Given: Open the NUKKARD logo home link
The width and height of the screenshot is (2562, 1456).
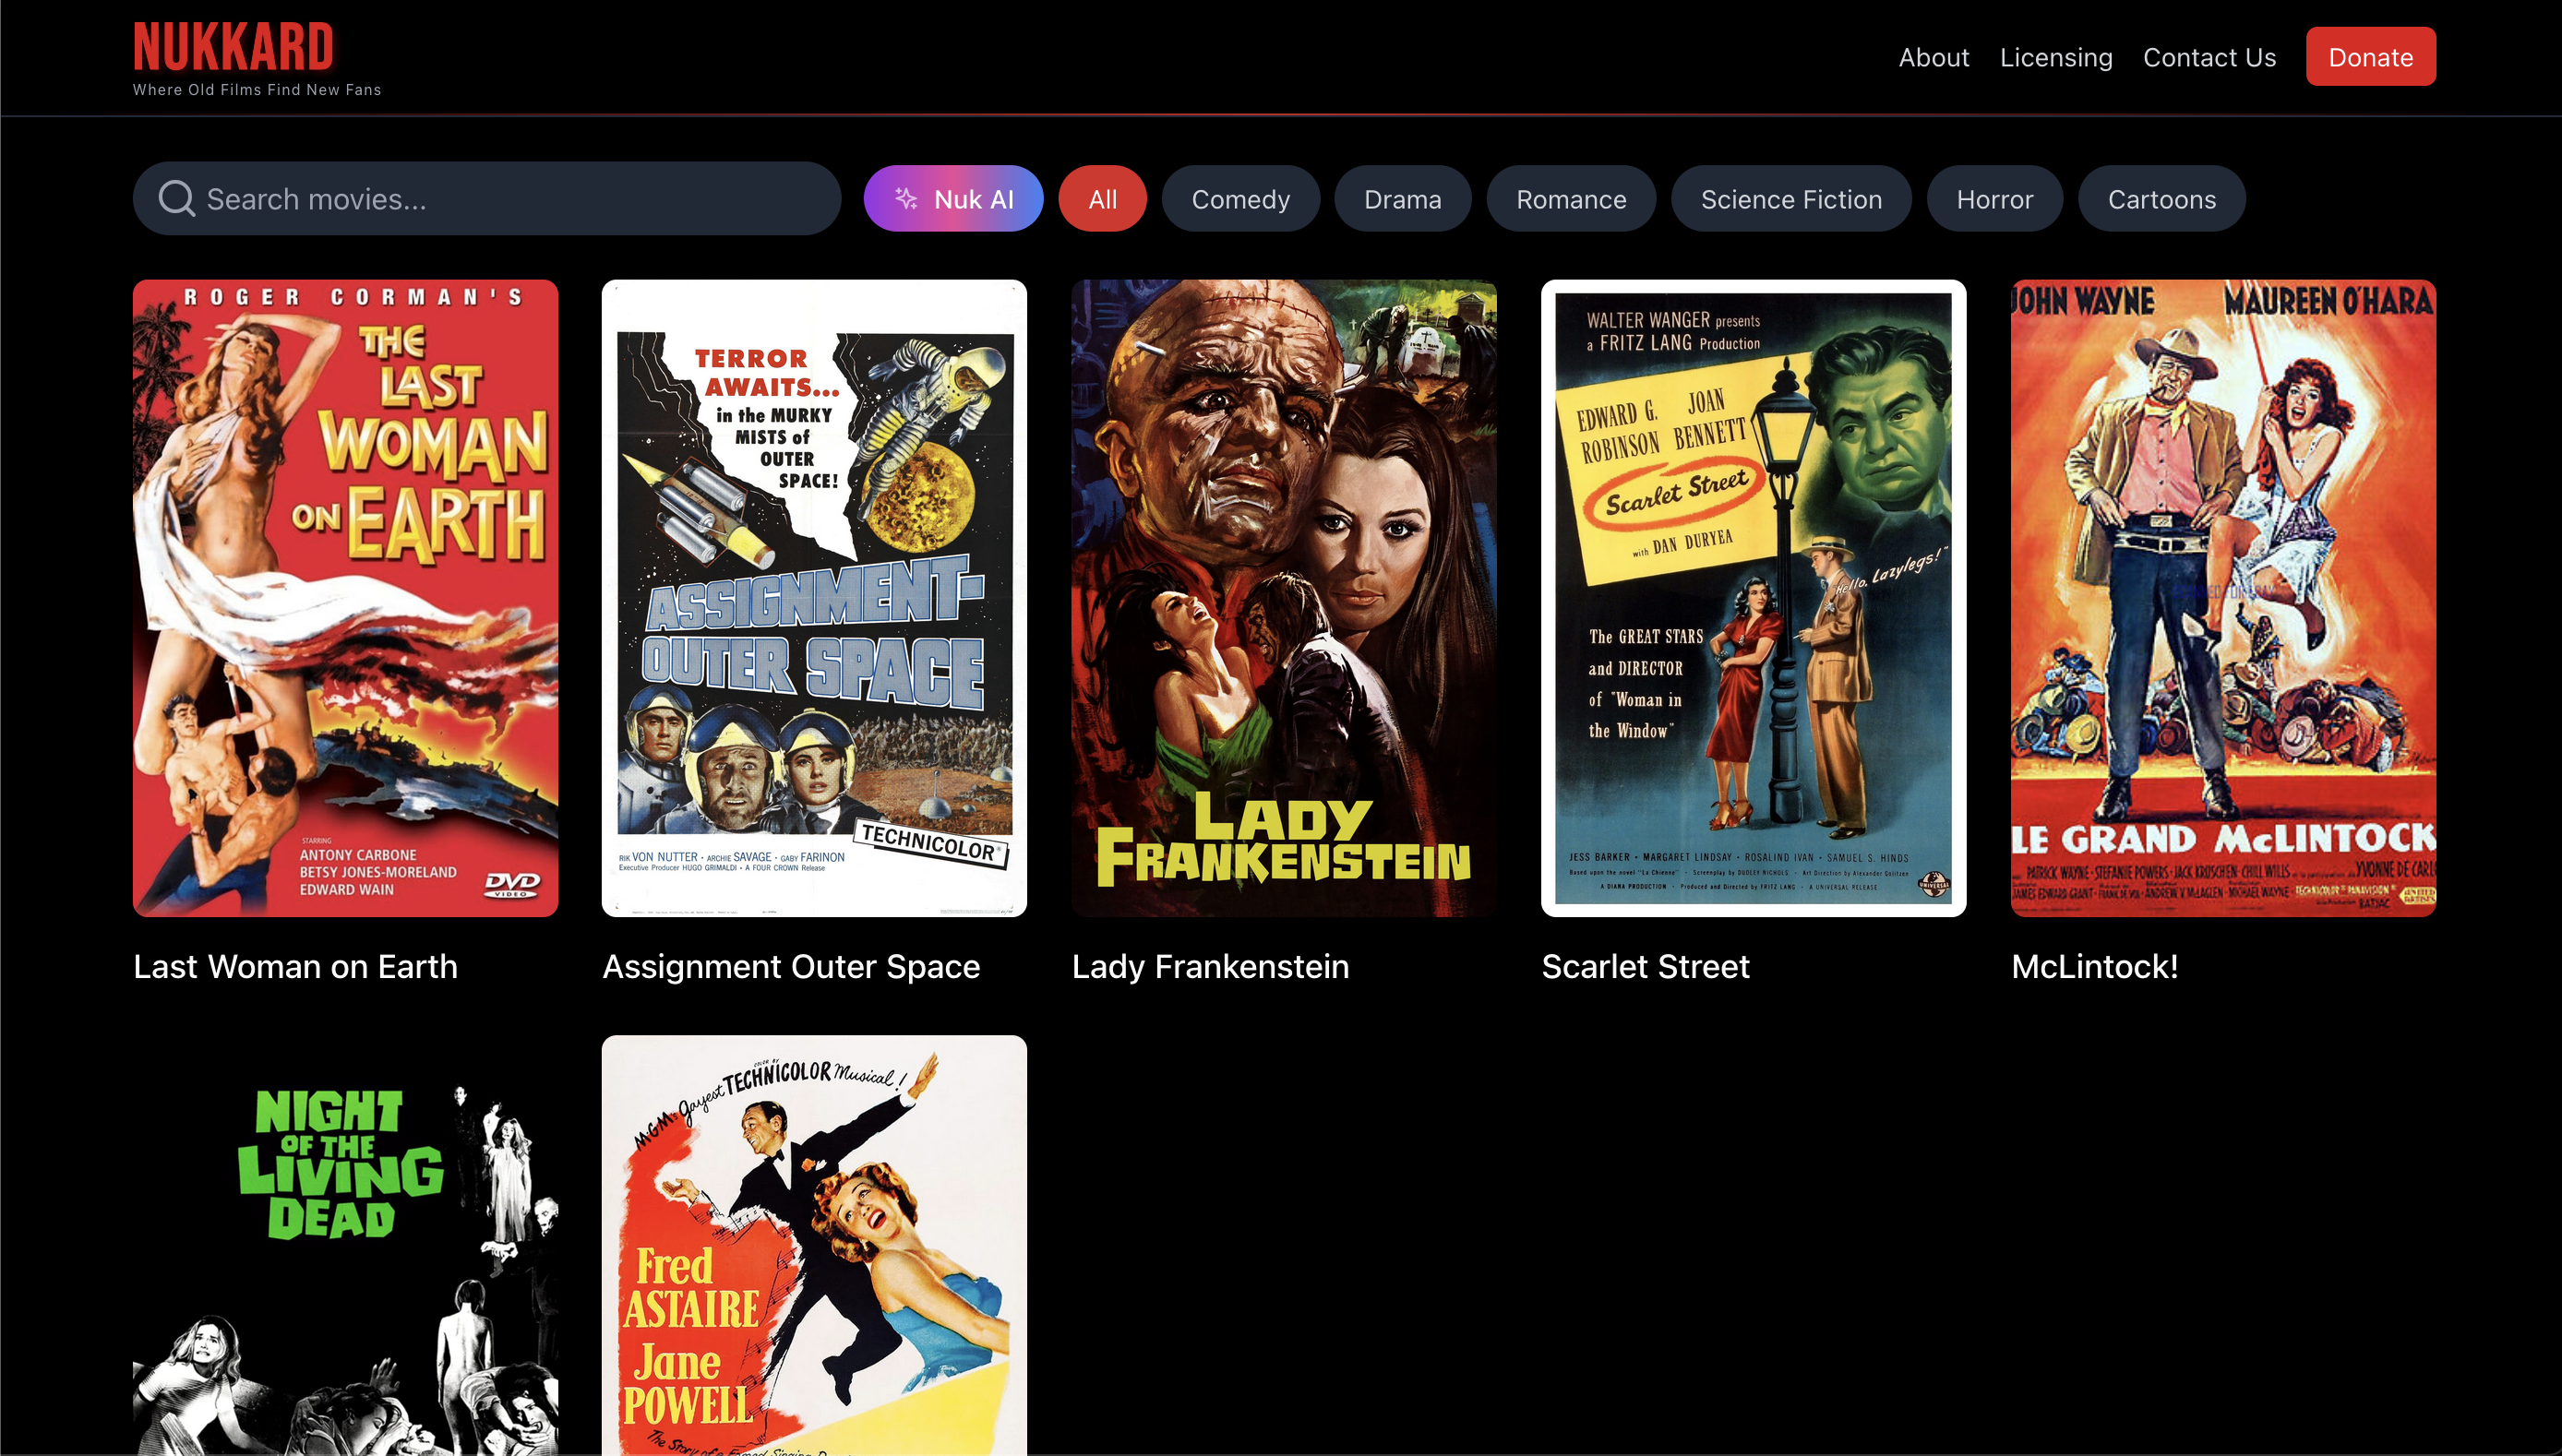Looking at the screenshot, I should coord(234,47).
